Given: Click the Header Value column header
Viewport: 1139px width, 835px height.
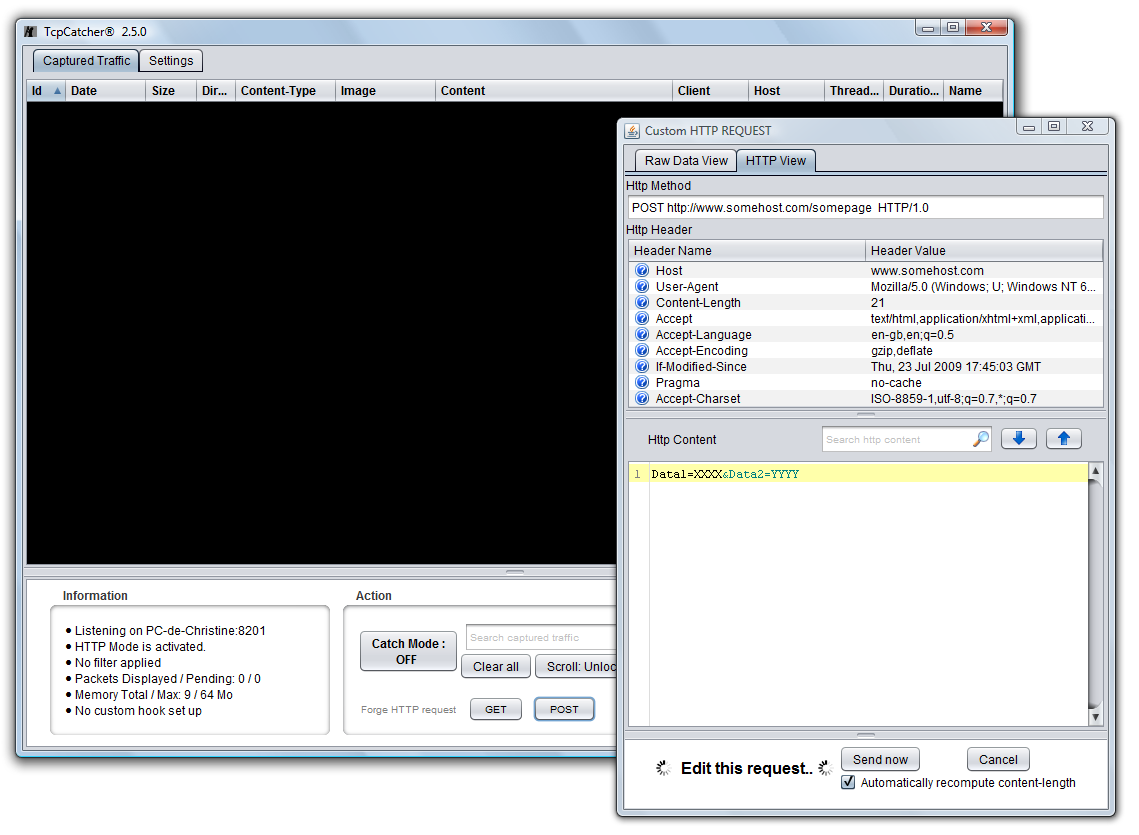Looking at the screenshot, I should [984, 251].
